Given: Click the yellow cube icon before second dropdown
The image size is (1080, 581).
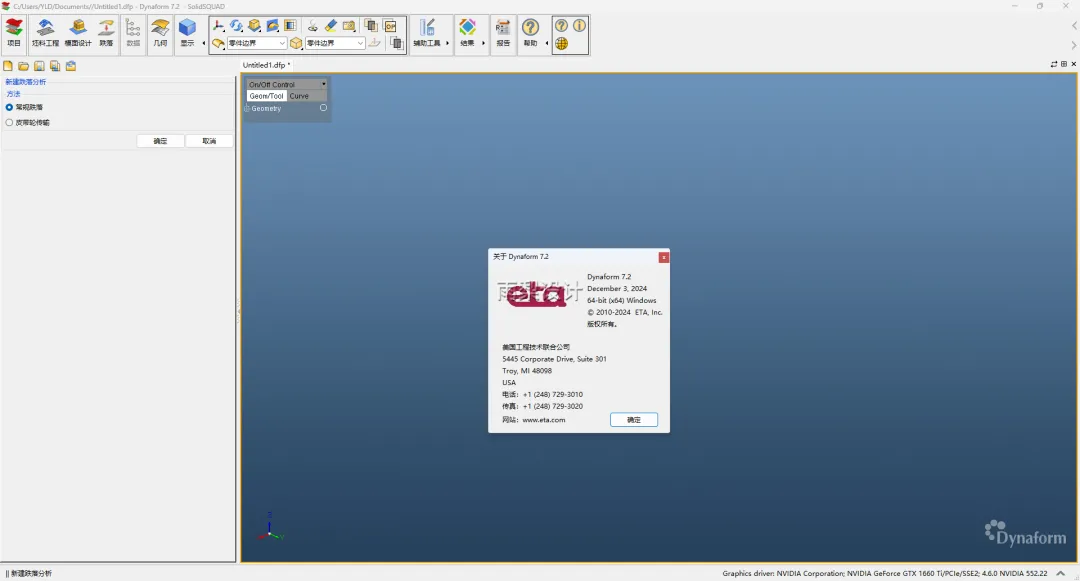Looking at the screenshot, I should pyautogui.click(x=296, y=43).
